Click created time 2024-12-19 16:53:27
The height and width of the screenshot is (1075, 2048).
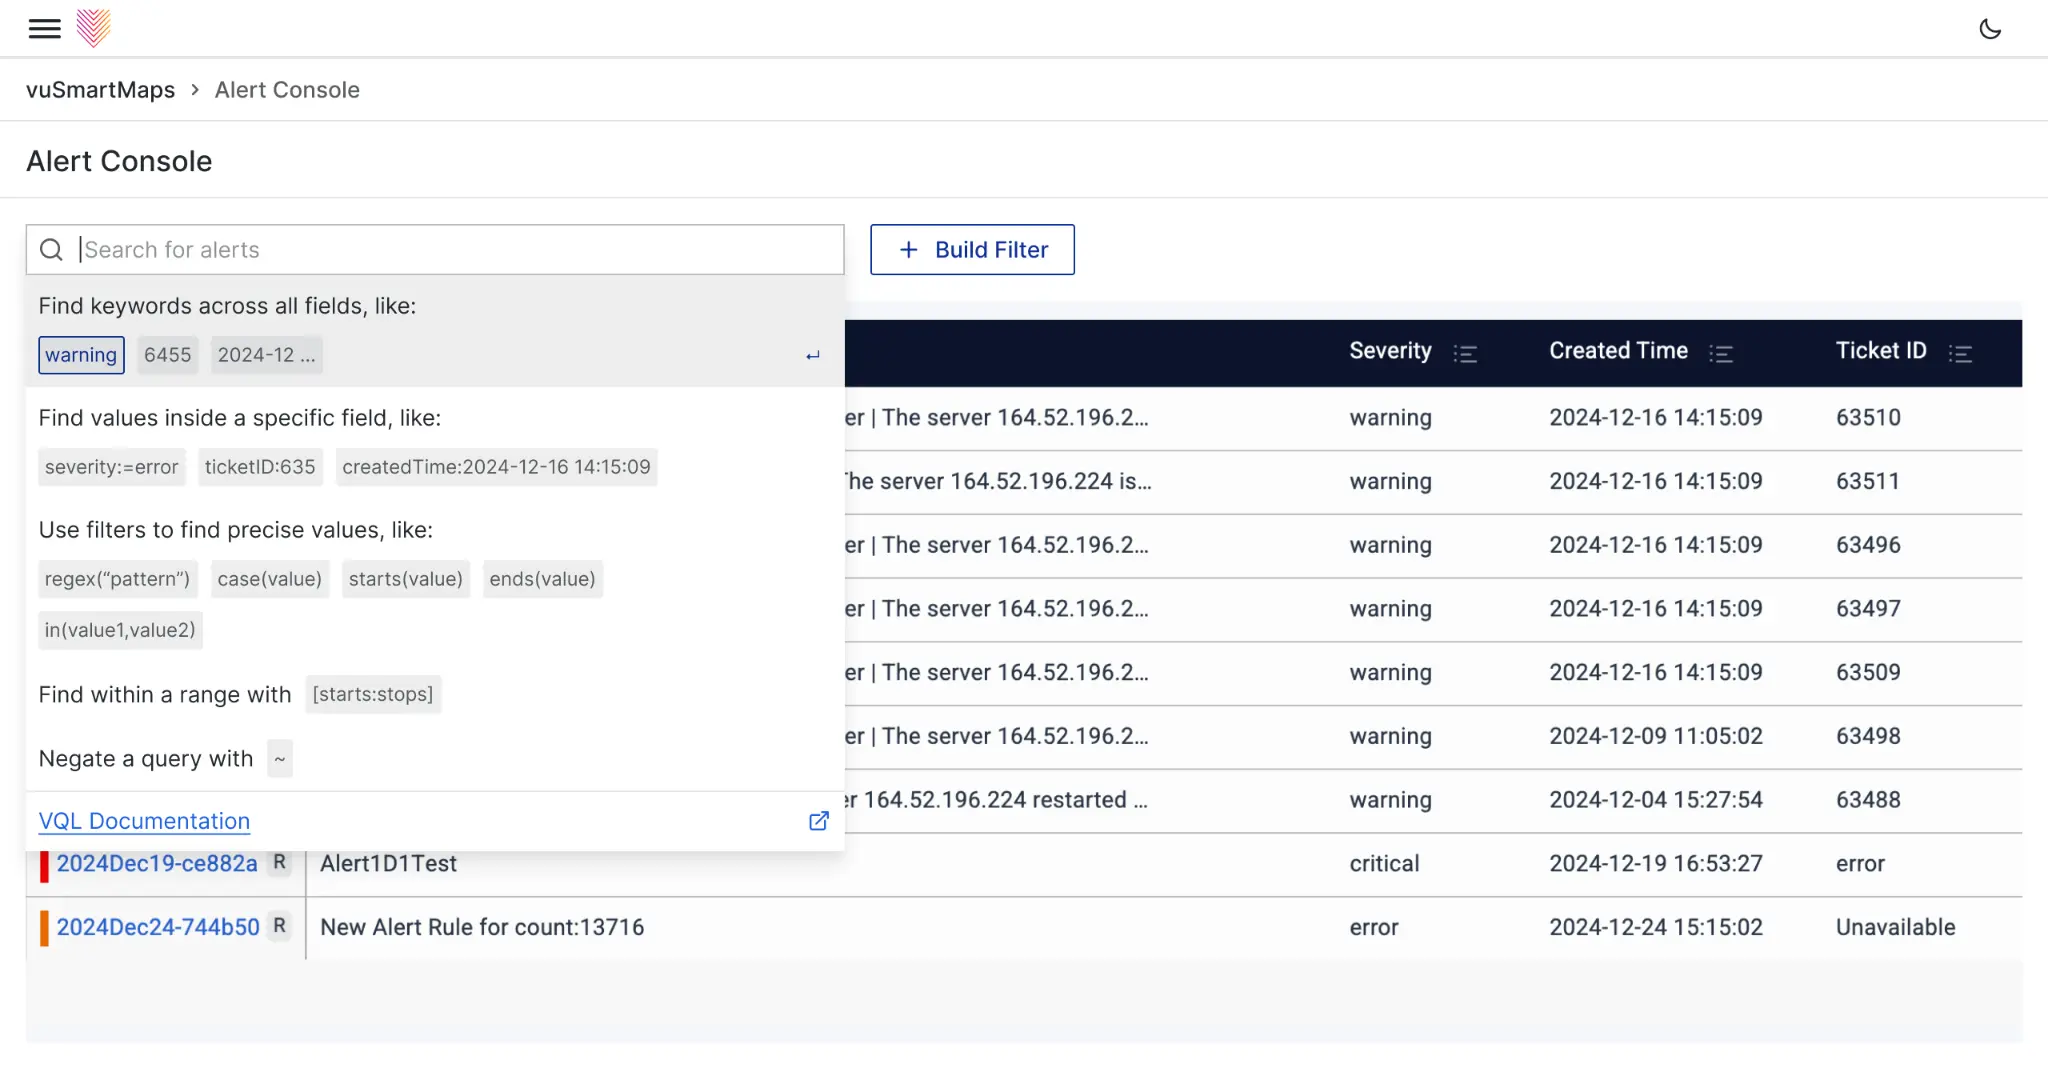(1656, 864)
